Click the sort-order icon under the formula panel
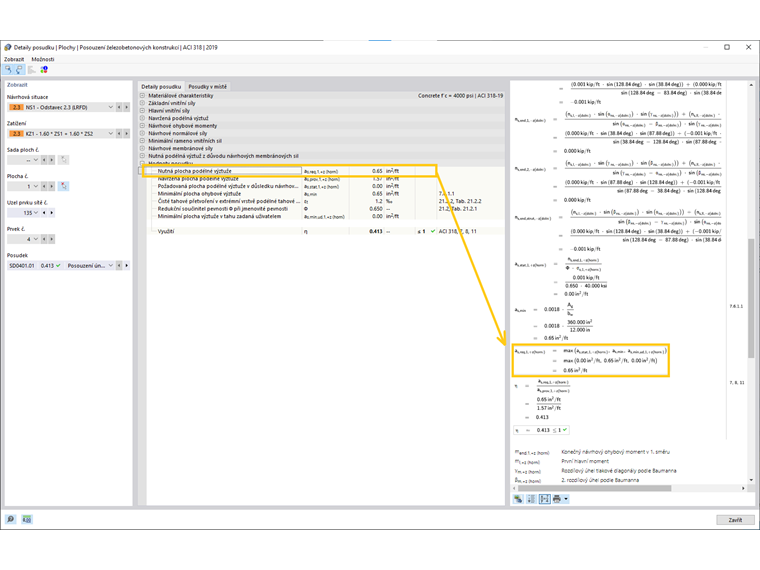 tap(532, 499)
